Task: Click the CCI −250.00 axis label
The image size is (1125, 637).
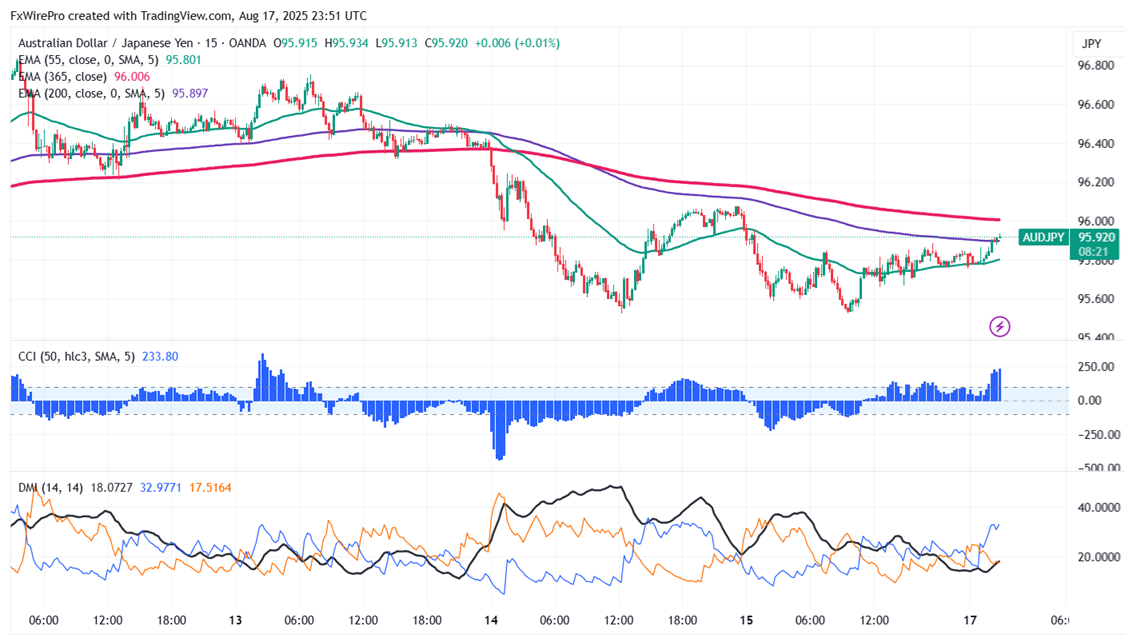Action: (1098, 434)
